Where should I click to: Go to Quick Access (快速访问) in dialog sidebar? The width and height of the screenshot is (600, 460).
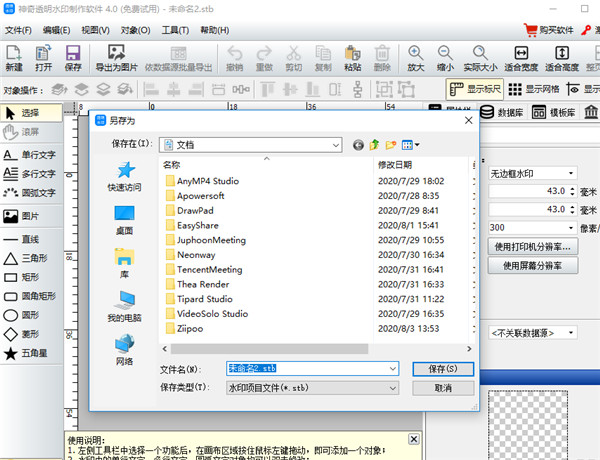tap(125, 177)
